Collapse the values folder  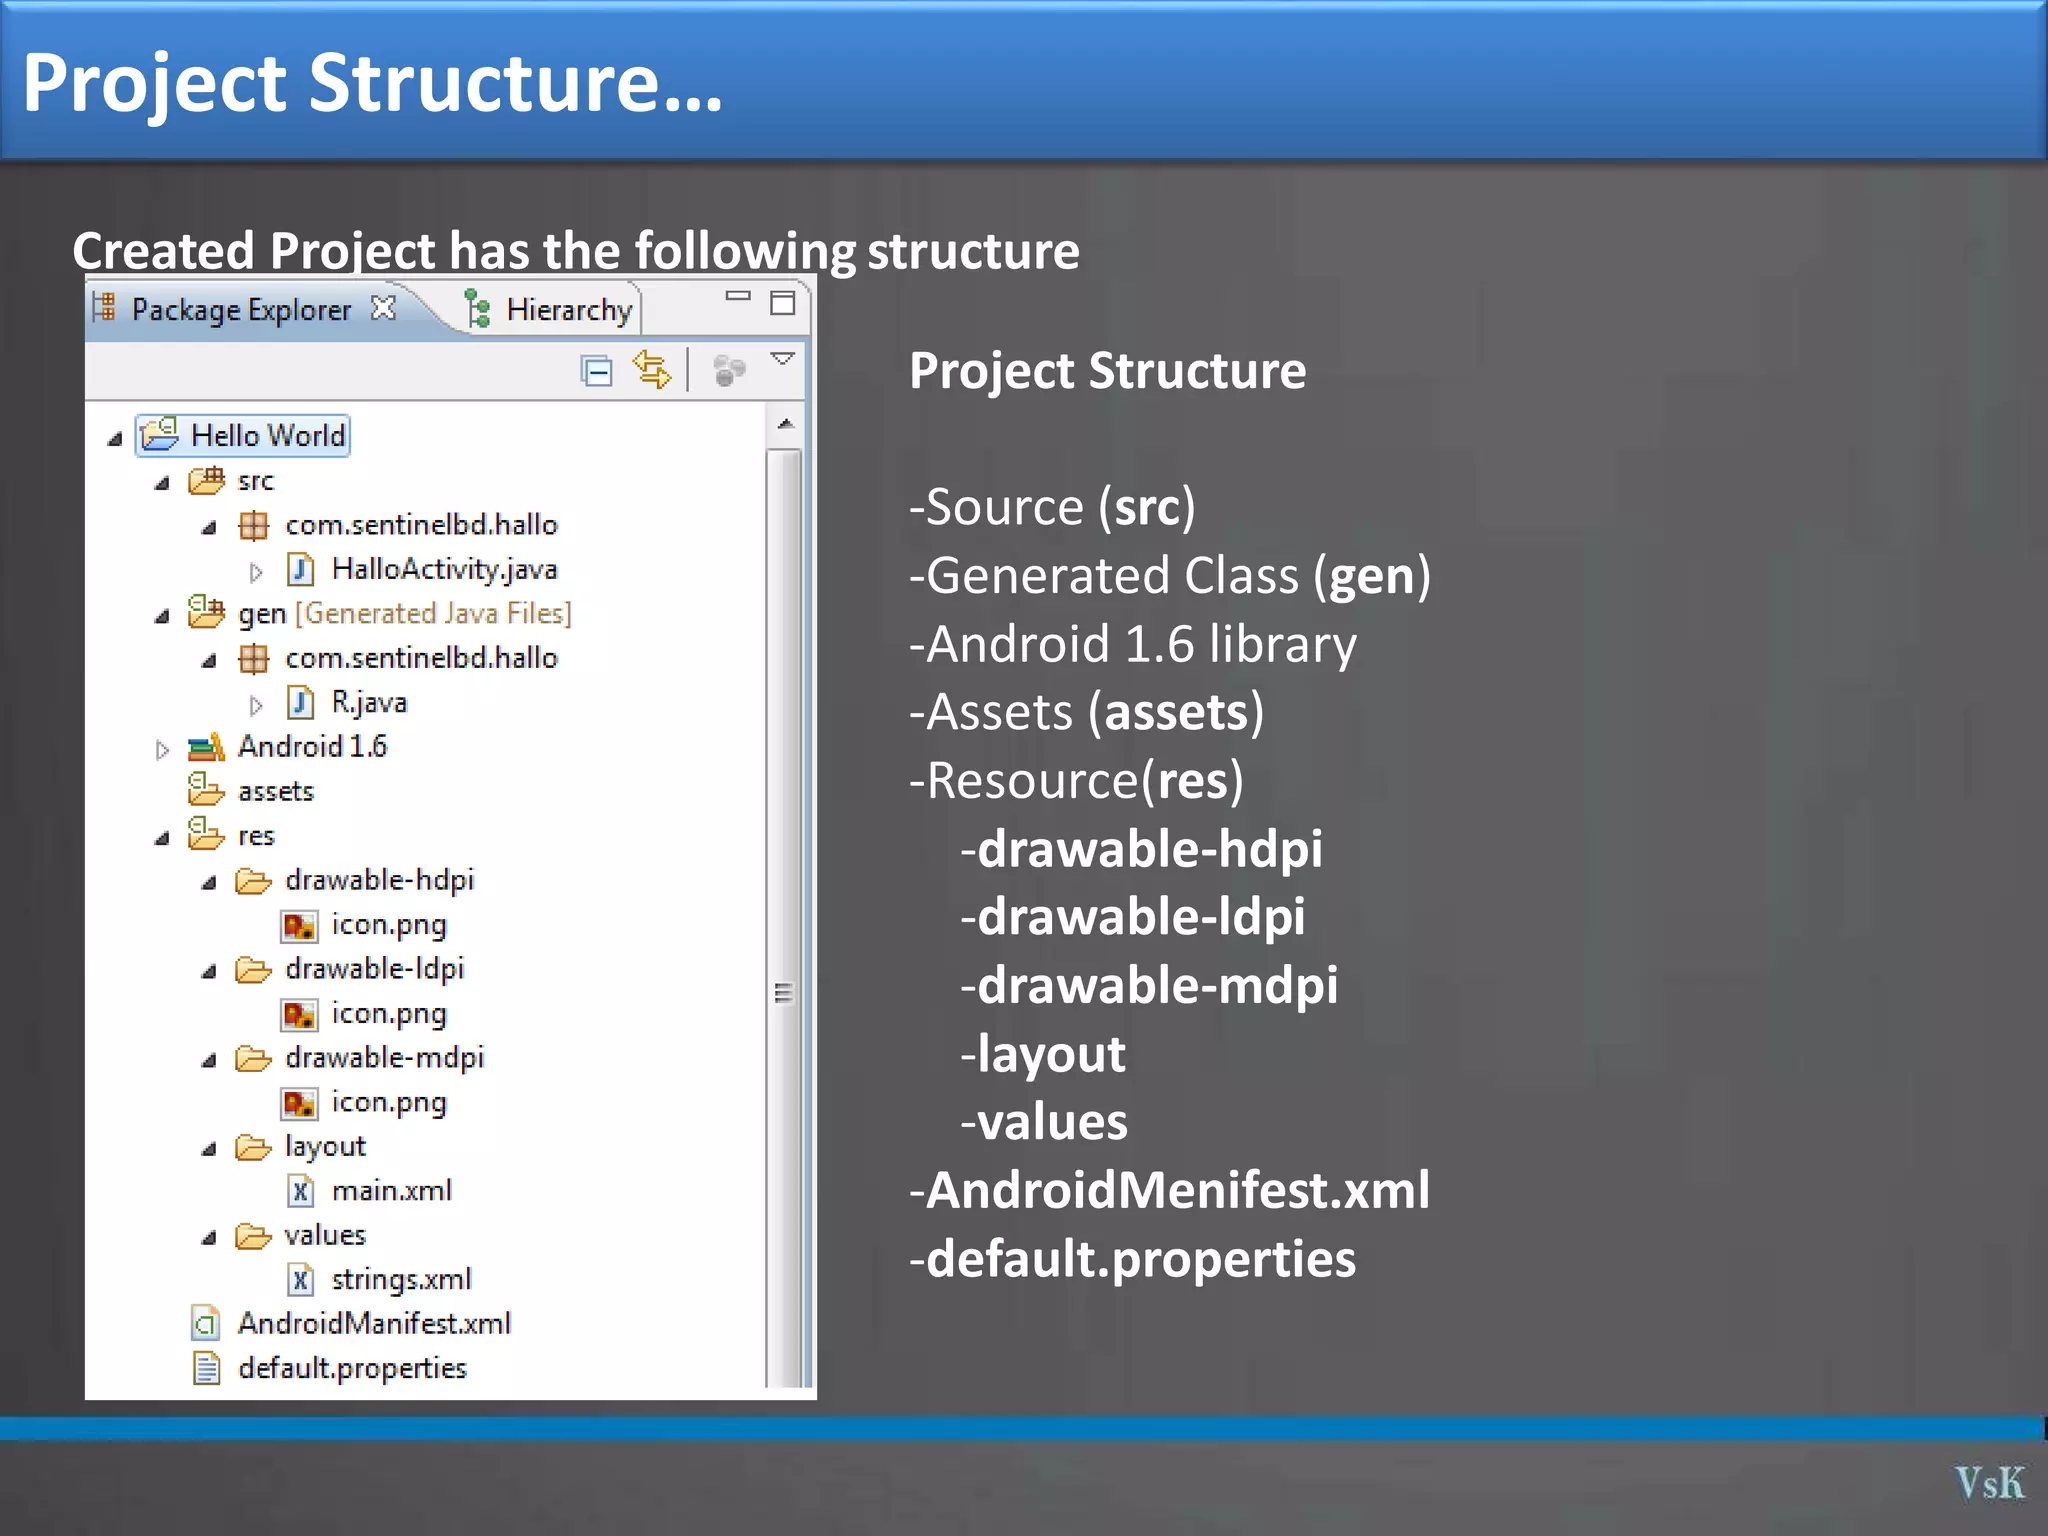(x=209, y=1238)
